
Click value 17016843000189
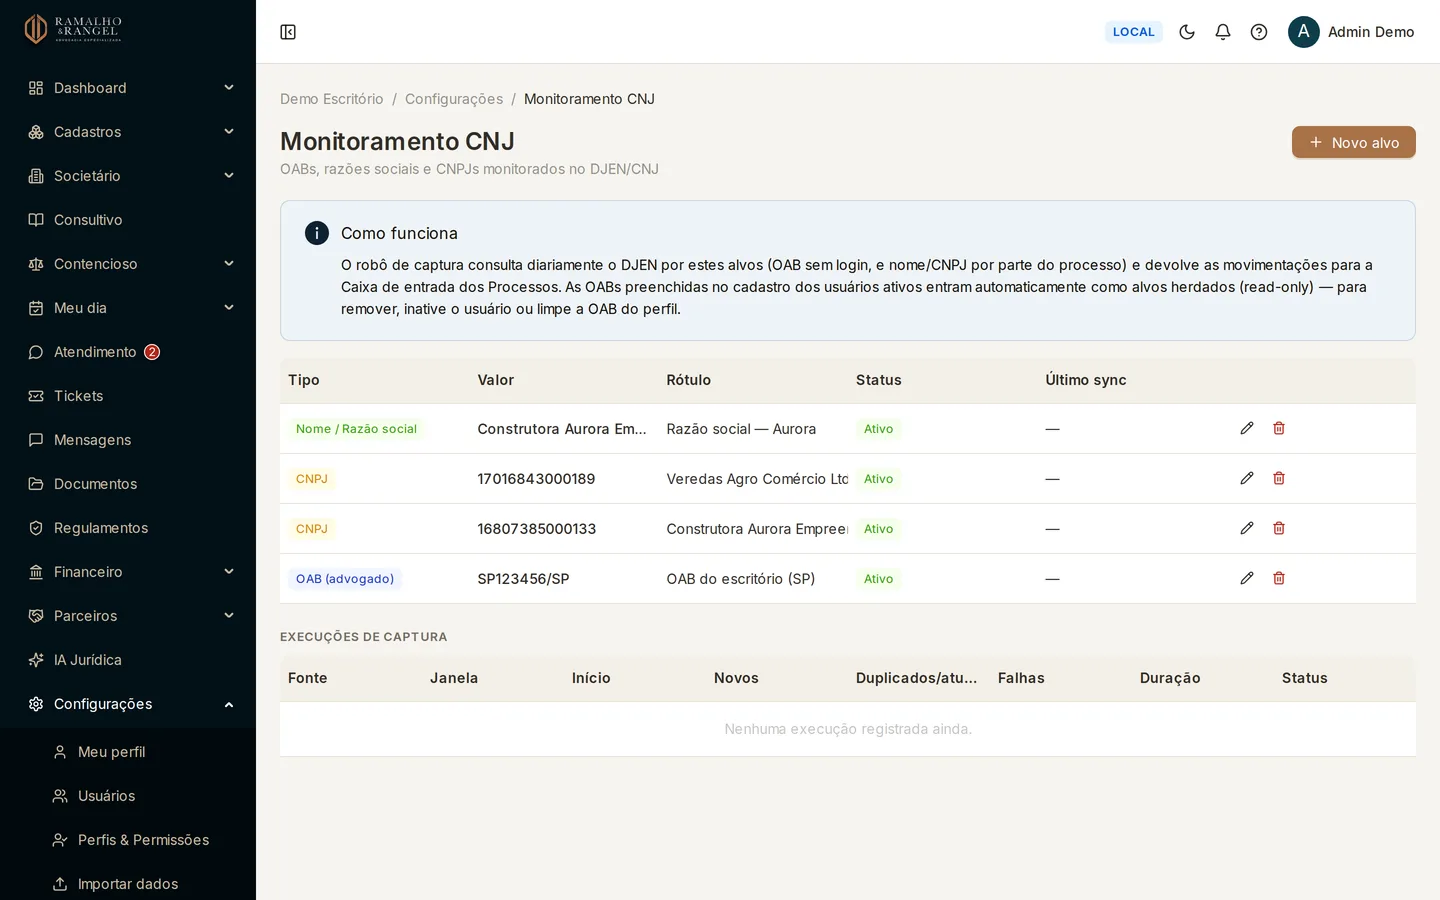(536, 479)
